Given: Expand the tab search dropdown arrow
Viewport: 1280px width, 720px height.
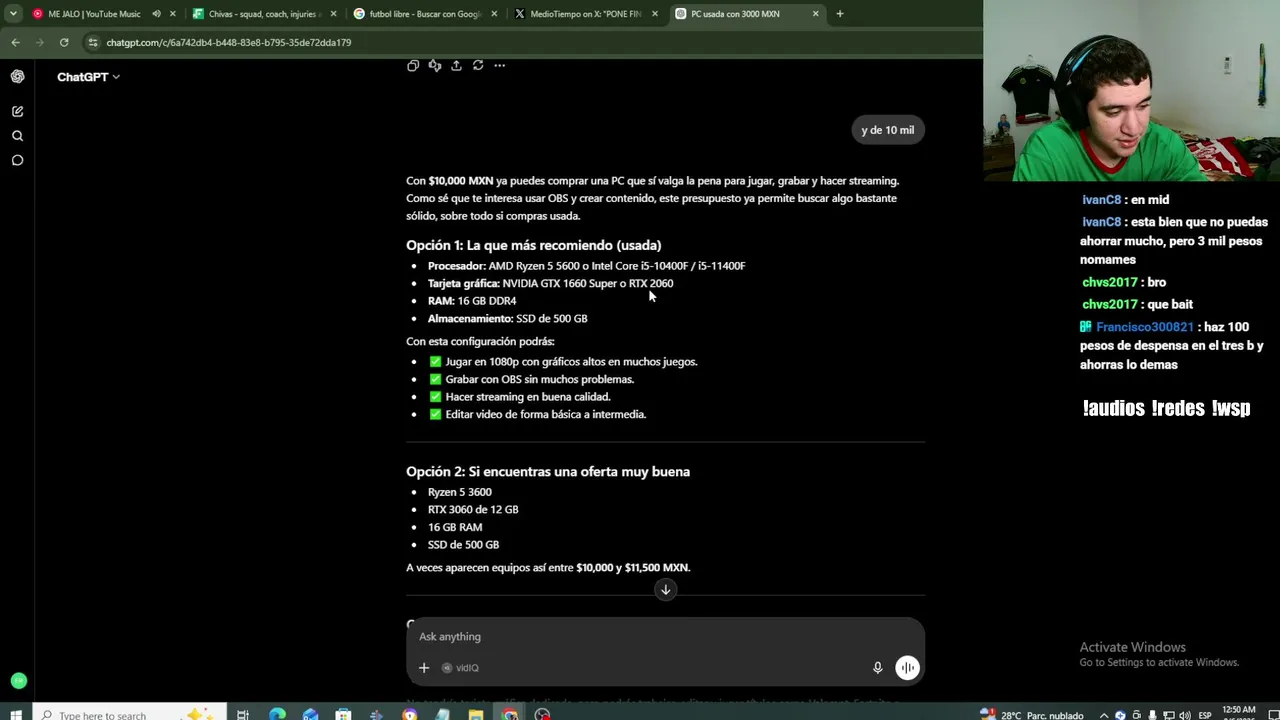Looking at the screenshot, I should coord(13,14).
